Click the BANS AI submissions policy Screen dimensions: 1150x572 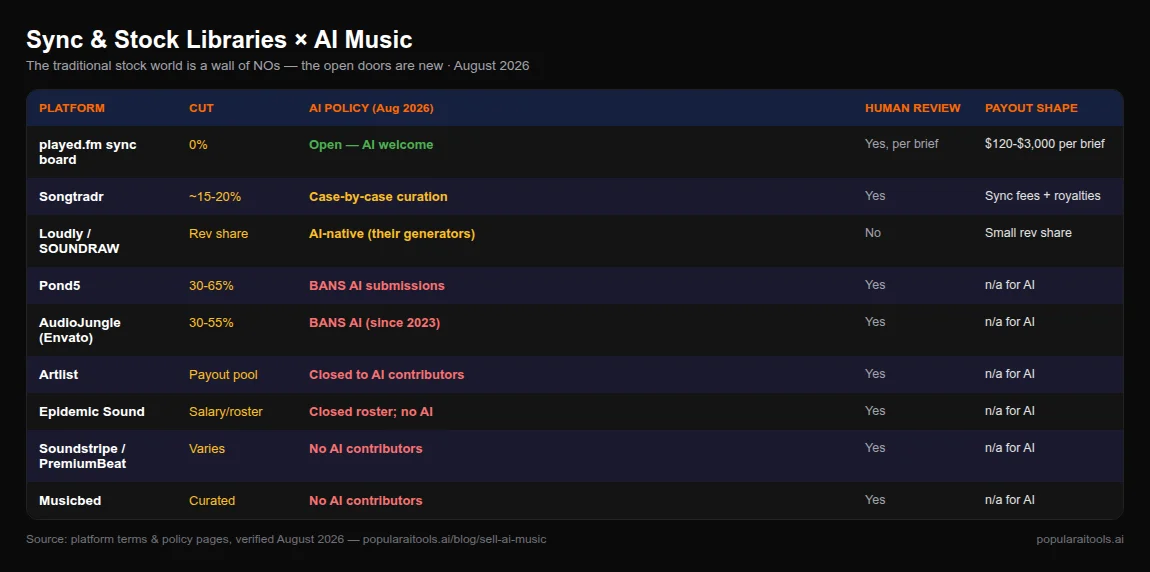click(x=377, y=285)
